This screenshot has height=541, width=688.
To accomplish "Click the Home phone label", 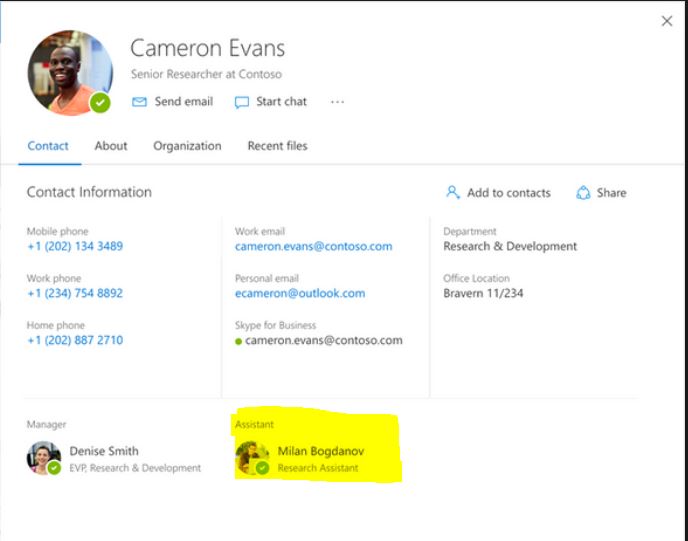I will tap(56, 325).
